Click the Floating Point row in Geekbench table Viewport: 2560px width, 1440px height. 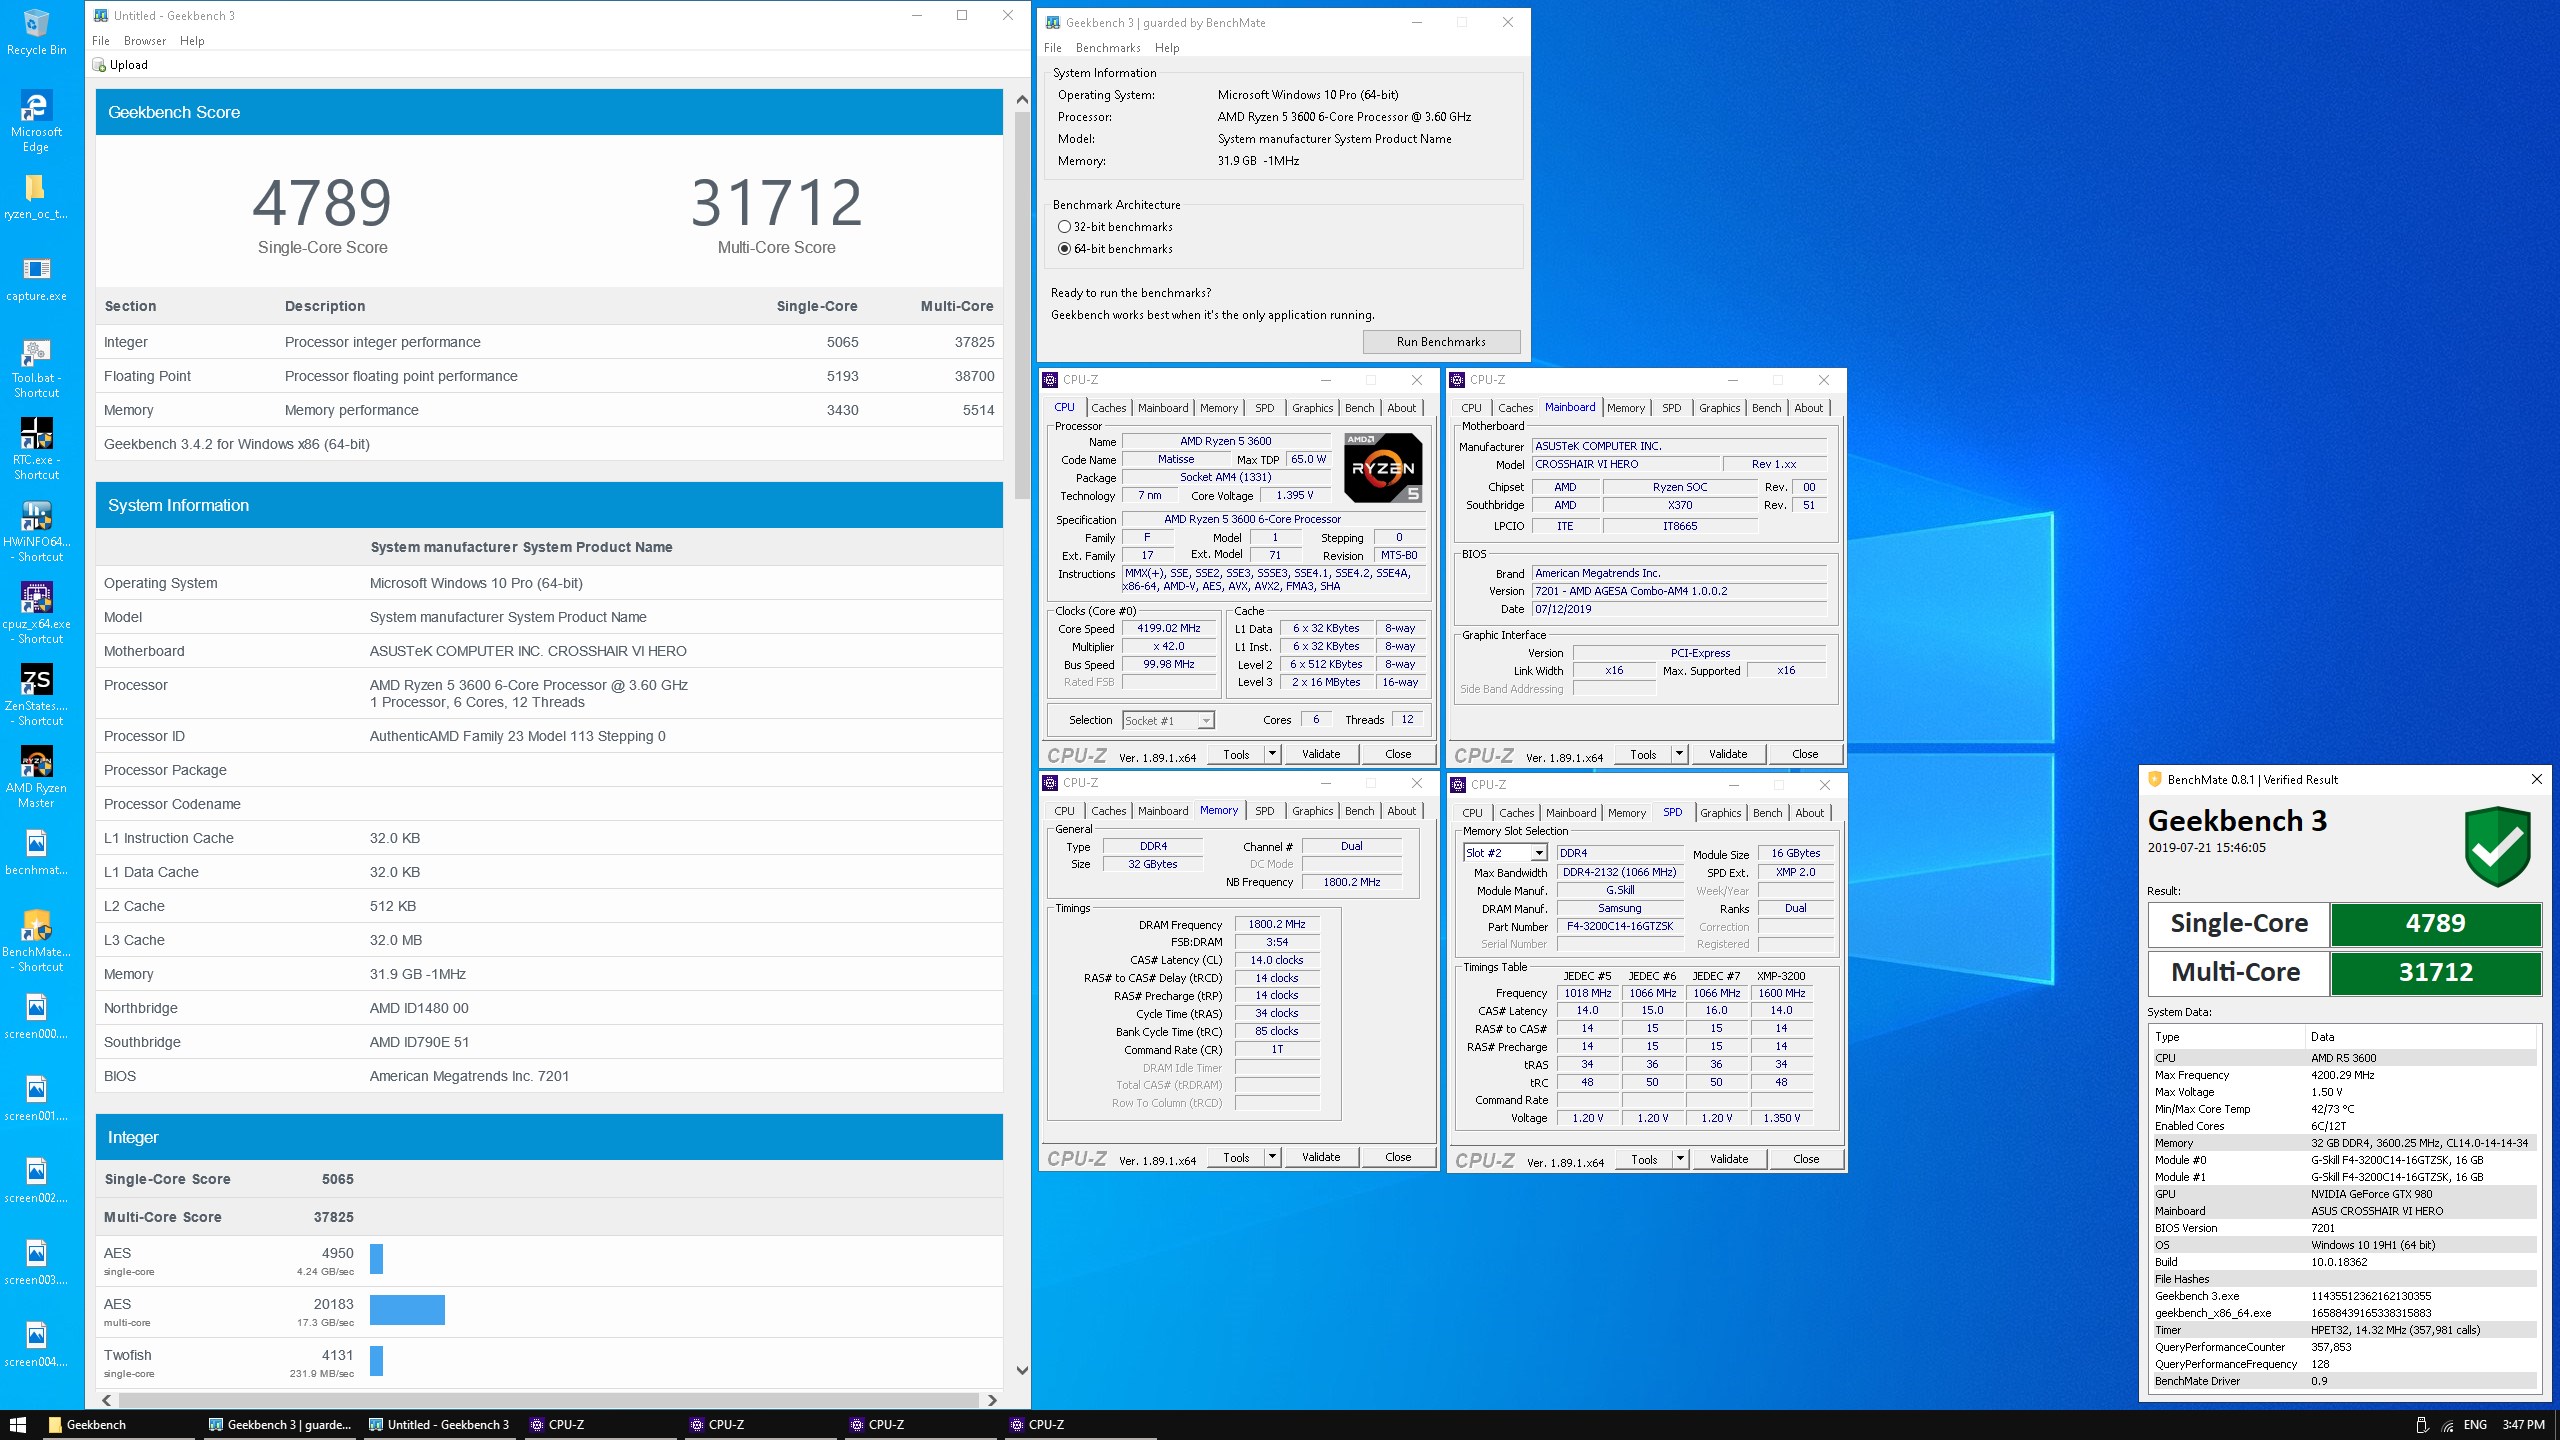[549, 376]
